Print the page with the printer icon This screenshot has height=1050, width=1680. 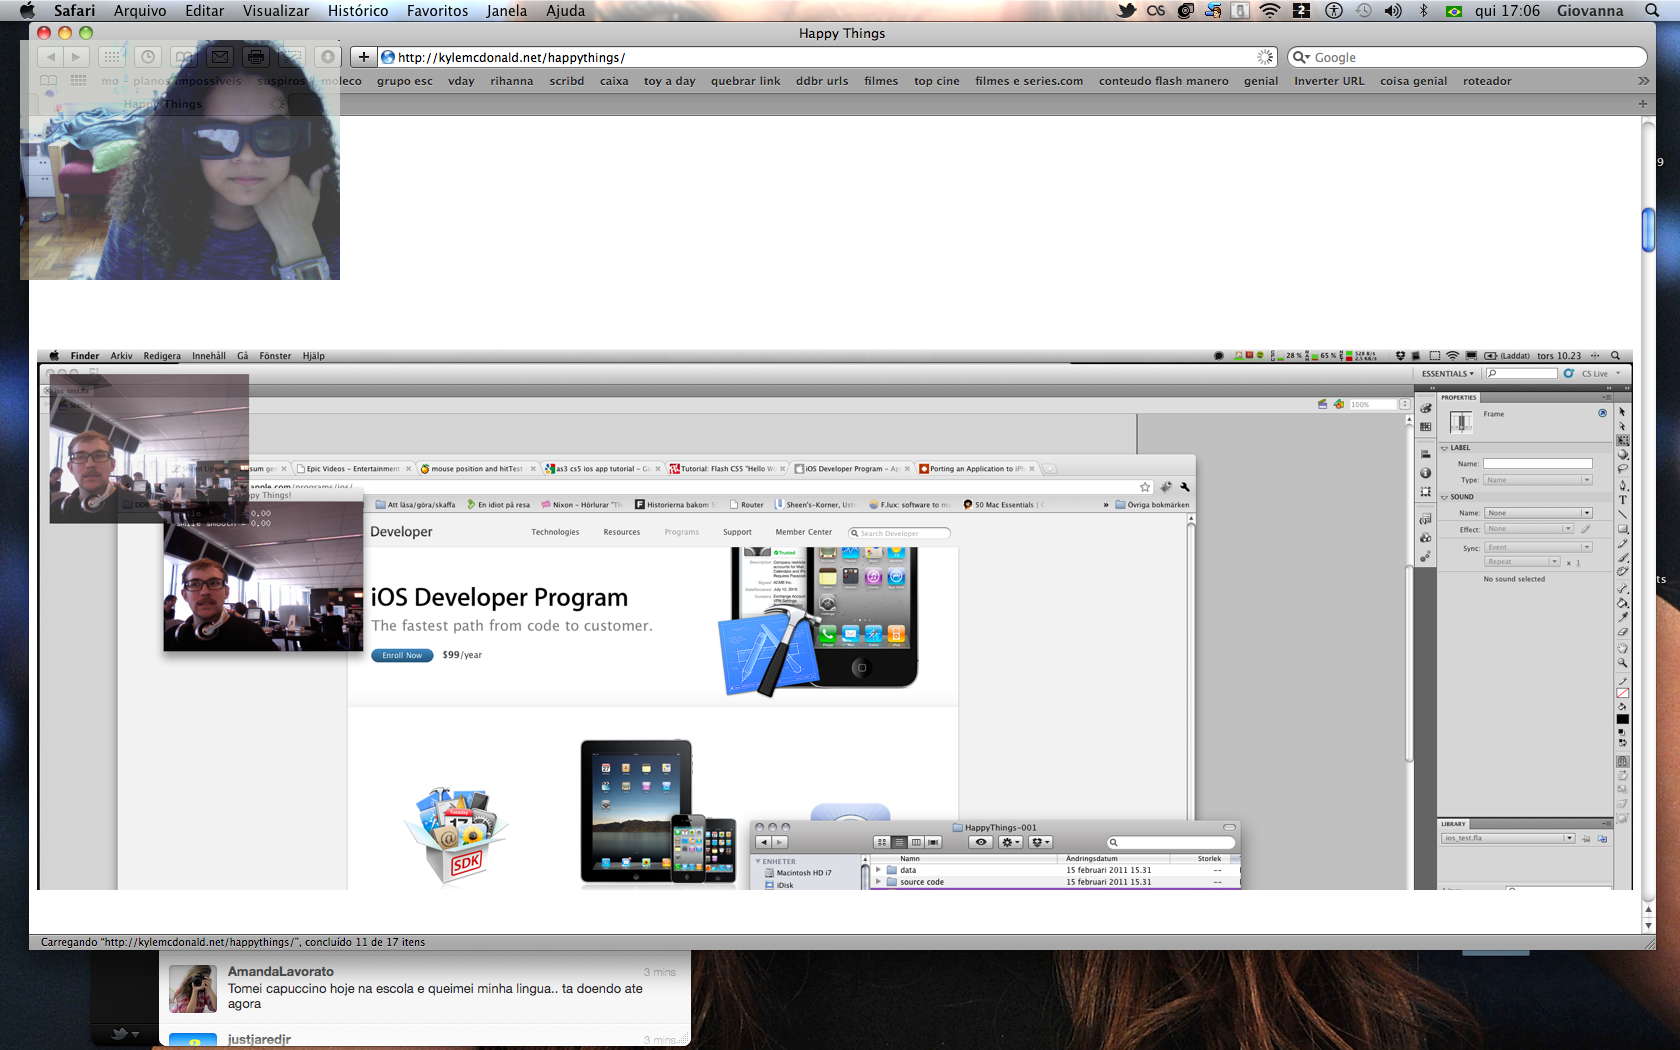[x=256, y=57]
